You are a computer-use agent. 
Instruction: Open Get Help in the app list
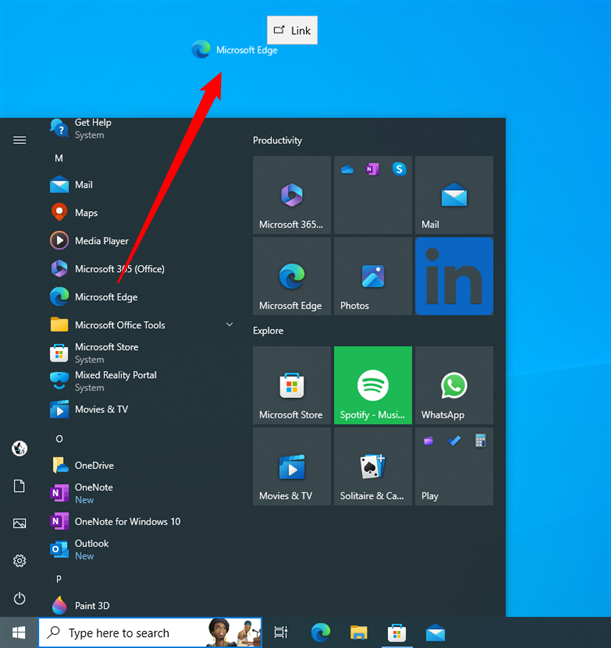[141, 129]
